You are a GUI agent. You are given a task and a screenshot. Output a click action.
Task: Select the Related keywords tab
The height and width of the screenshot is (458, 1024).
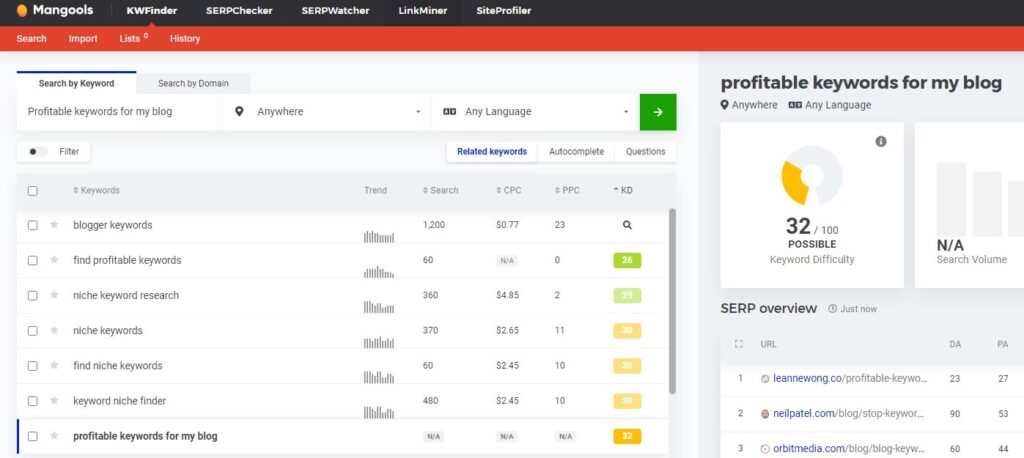pos(492,152)
